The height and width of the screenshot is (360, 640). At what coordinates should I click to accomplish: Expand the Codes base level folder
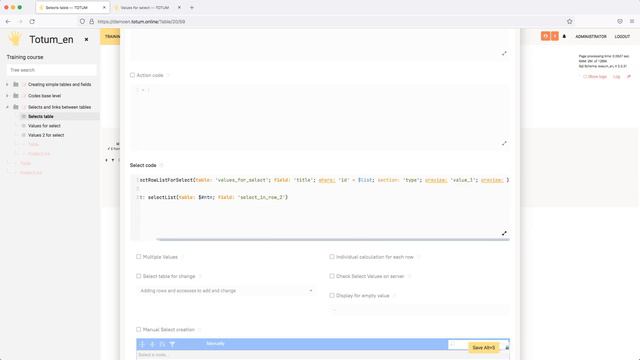click(7, 96)
